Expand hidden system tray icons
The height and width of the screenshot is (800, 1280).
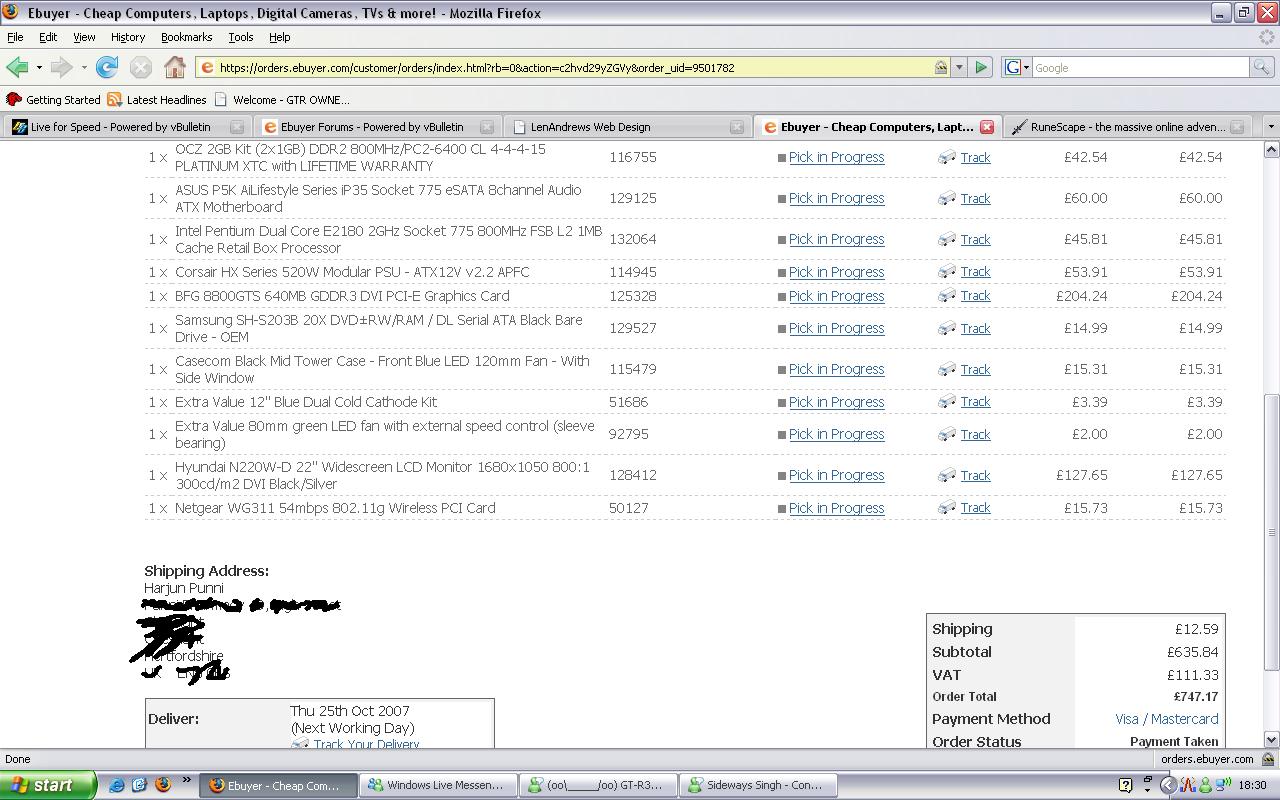(1168, 785)
